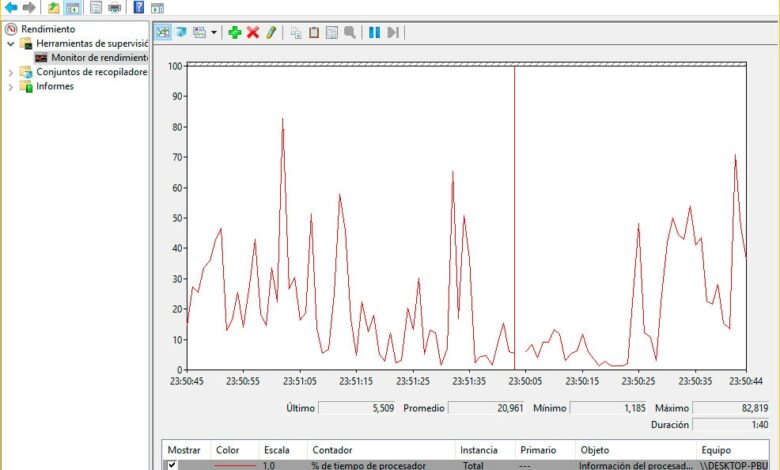Uncheck Mostrar checkbox for processor time counter
Viewport: 780px width, 470px height.
coord(172,465)
